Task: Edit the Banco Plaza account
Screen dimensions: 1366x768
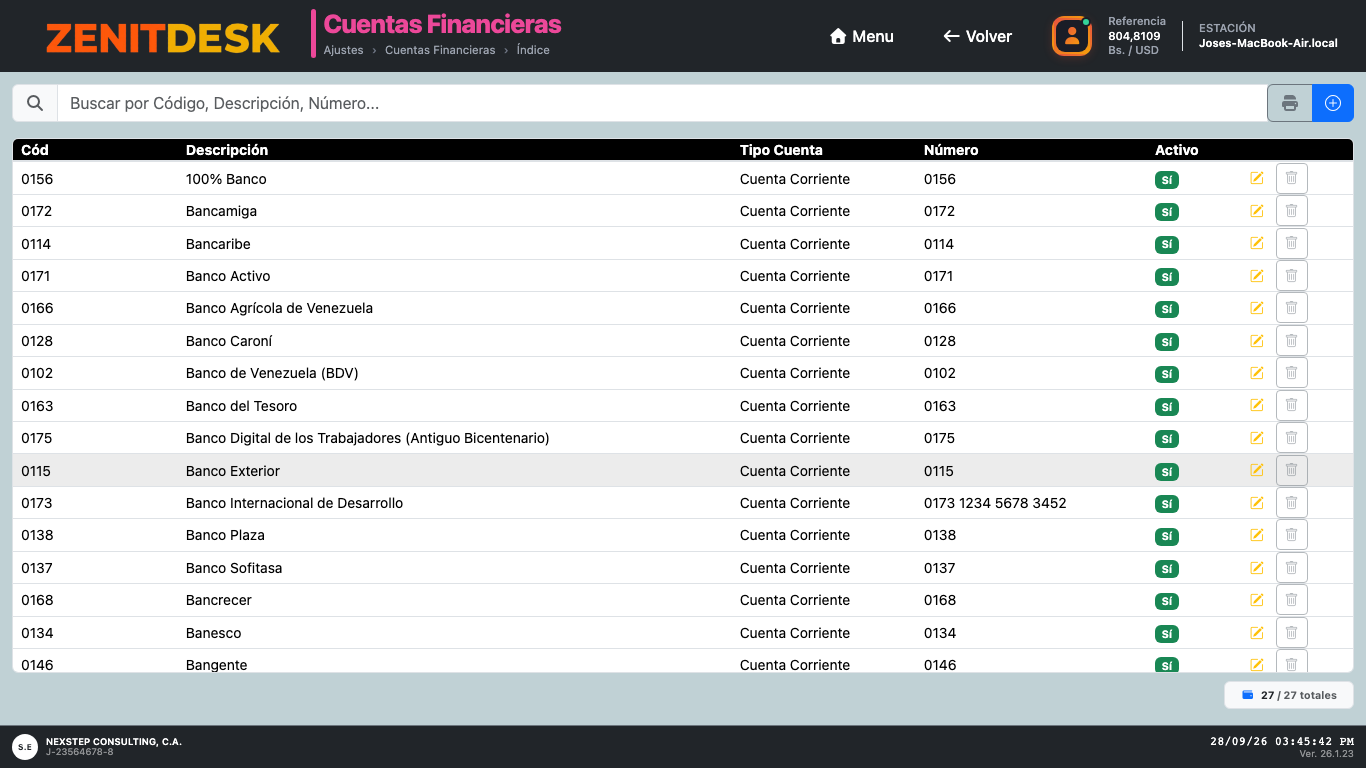Action: (x=1257, y=535)
